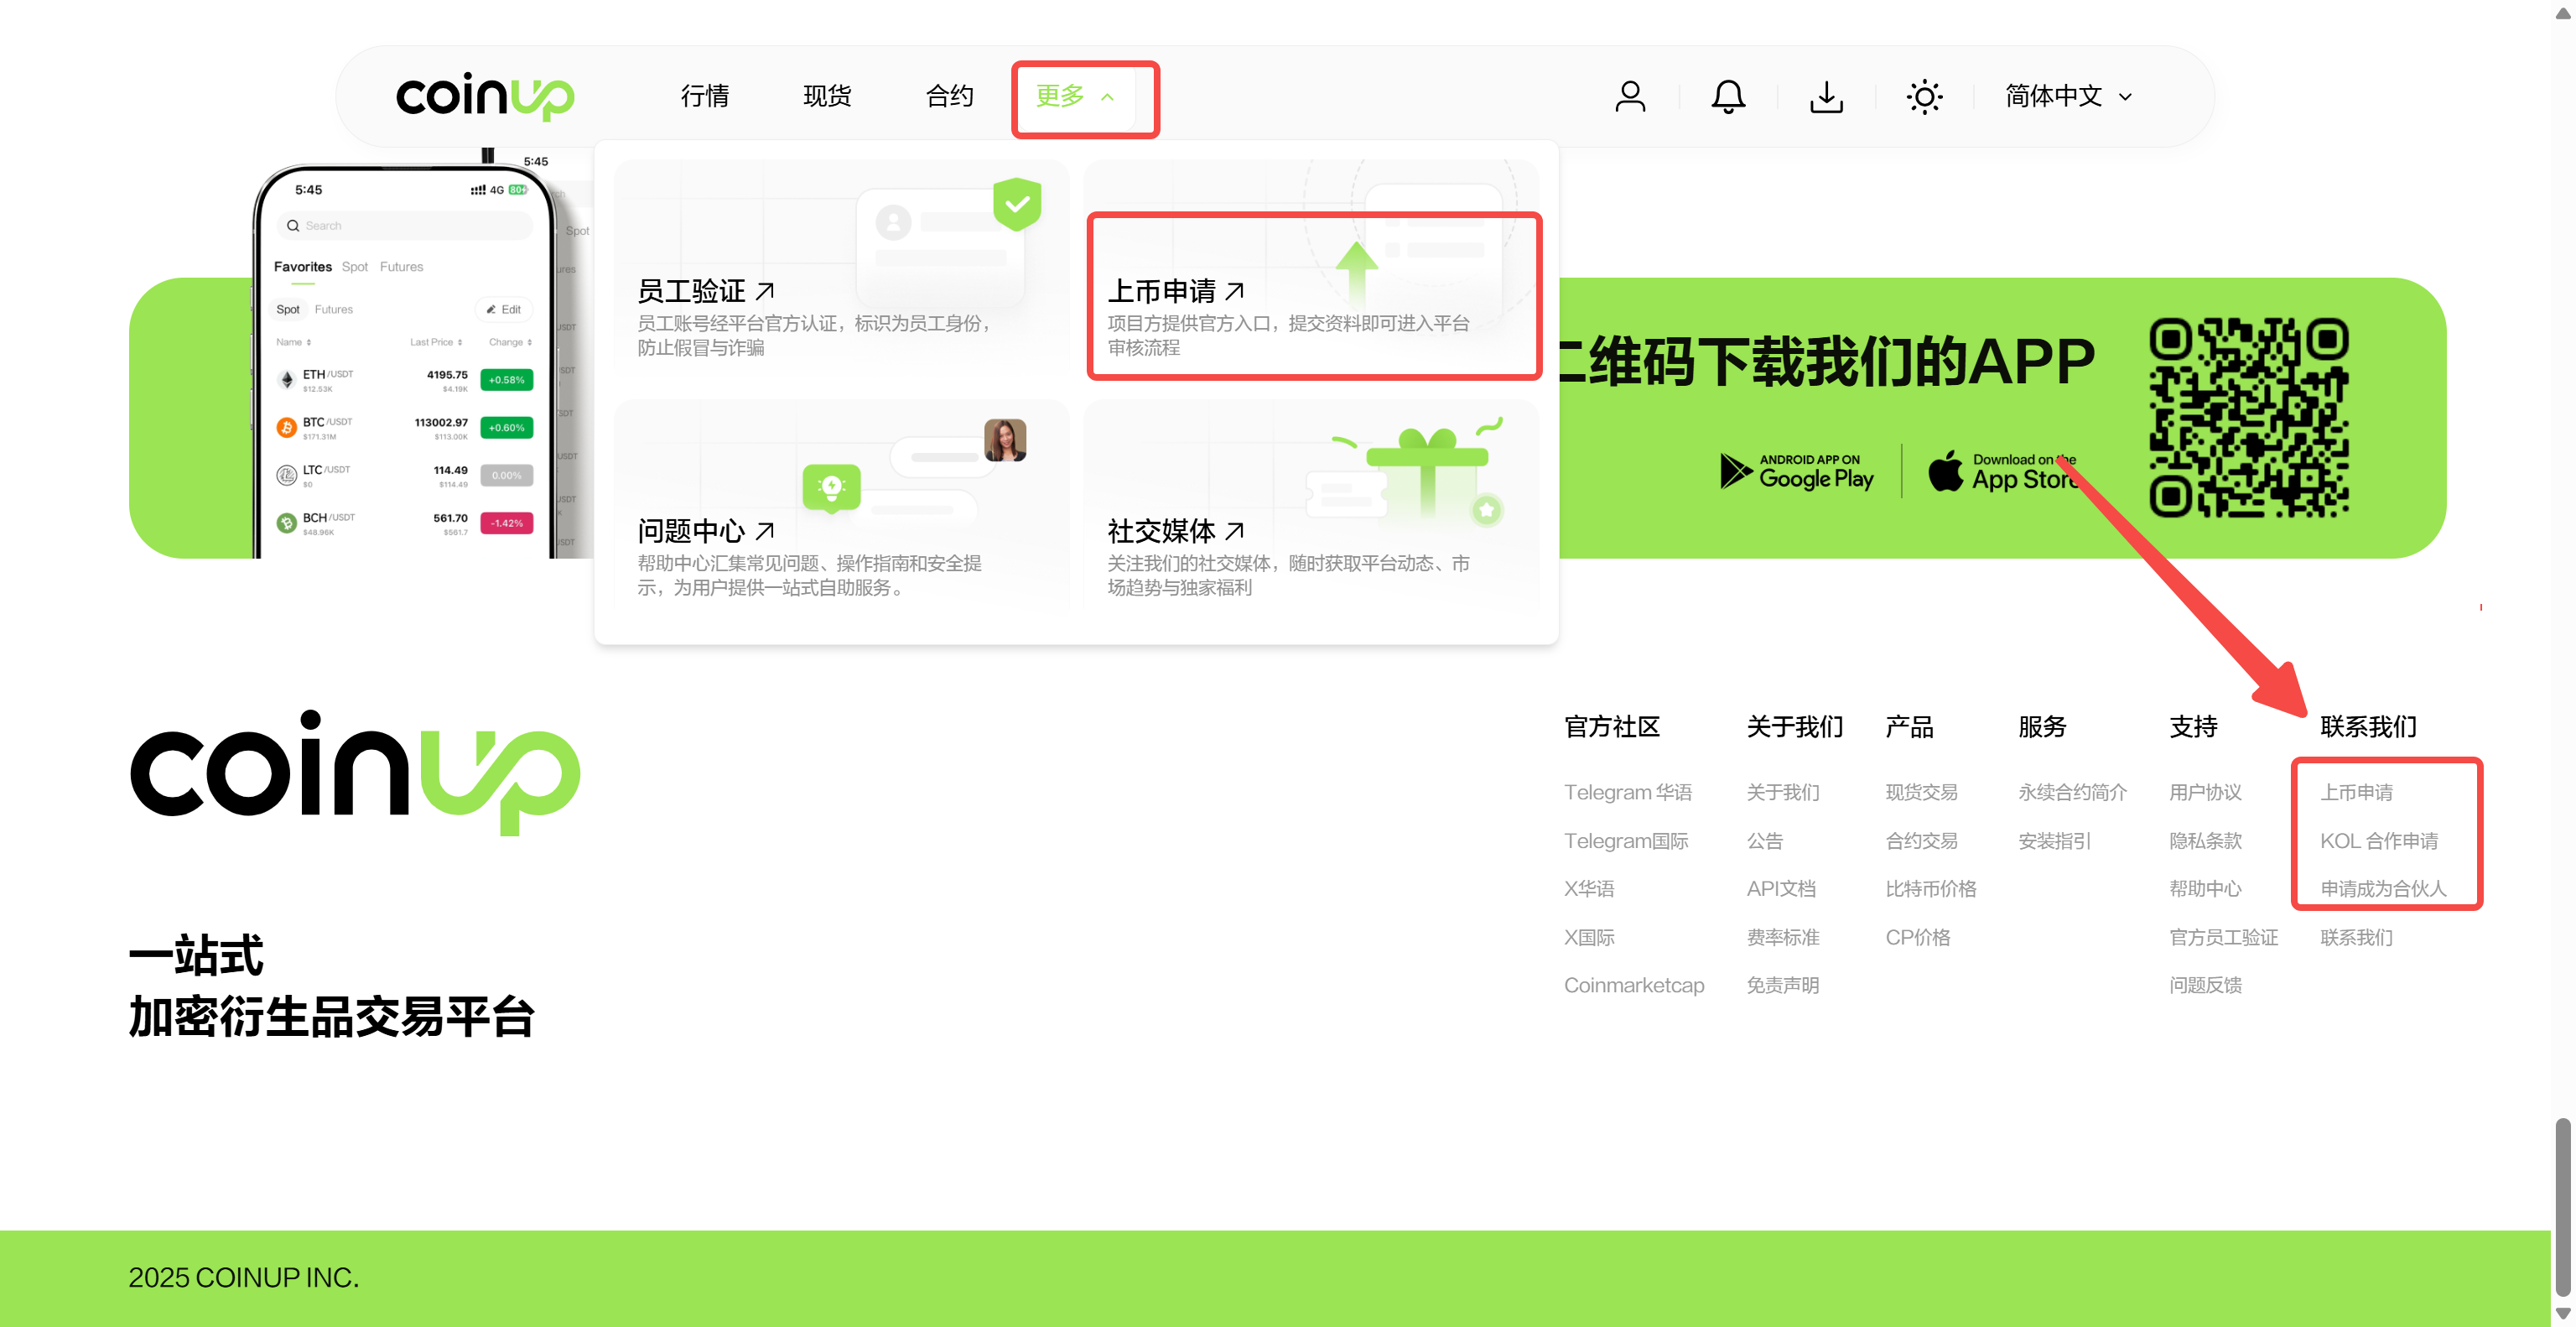
Task: Open 问题反馈 footer link
Action: (x=2205, y=986)
